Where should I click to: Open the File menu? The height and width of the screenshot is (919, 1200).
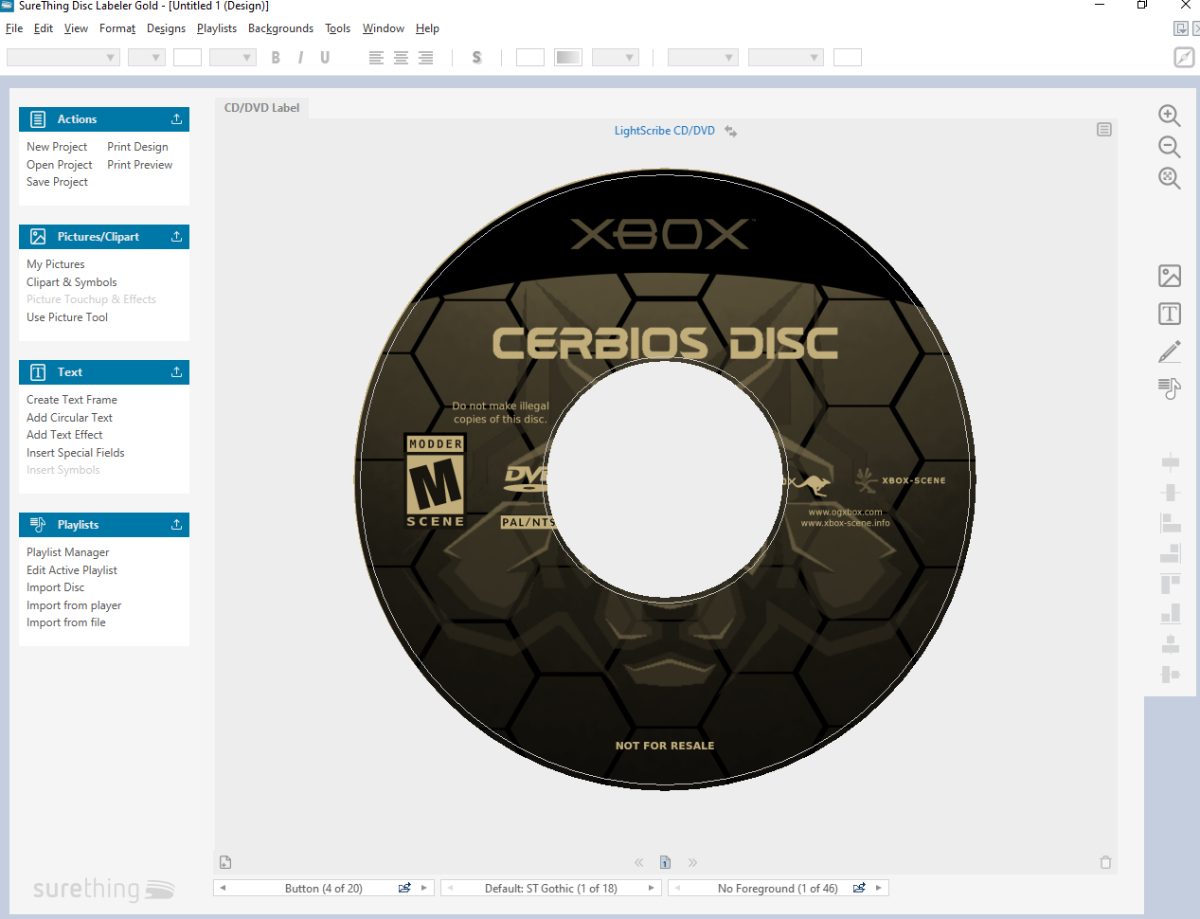click(x=14, y=28)
